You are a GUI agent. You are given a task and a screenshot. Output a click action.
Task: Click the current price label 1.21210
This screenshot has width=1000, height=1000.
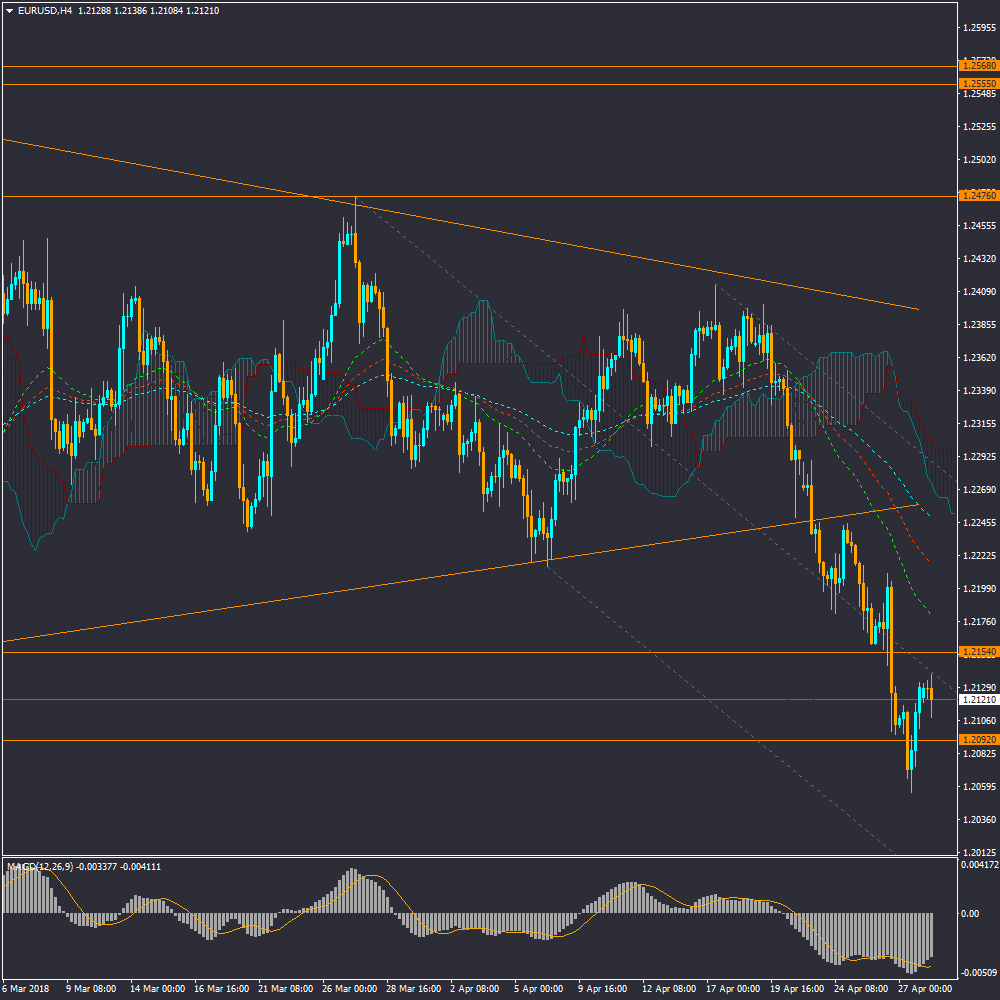(975, 700)
